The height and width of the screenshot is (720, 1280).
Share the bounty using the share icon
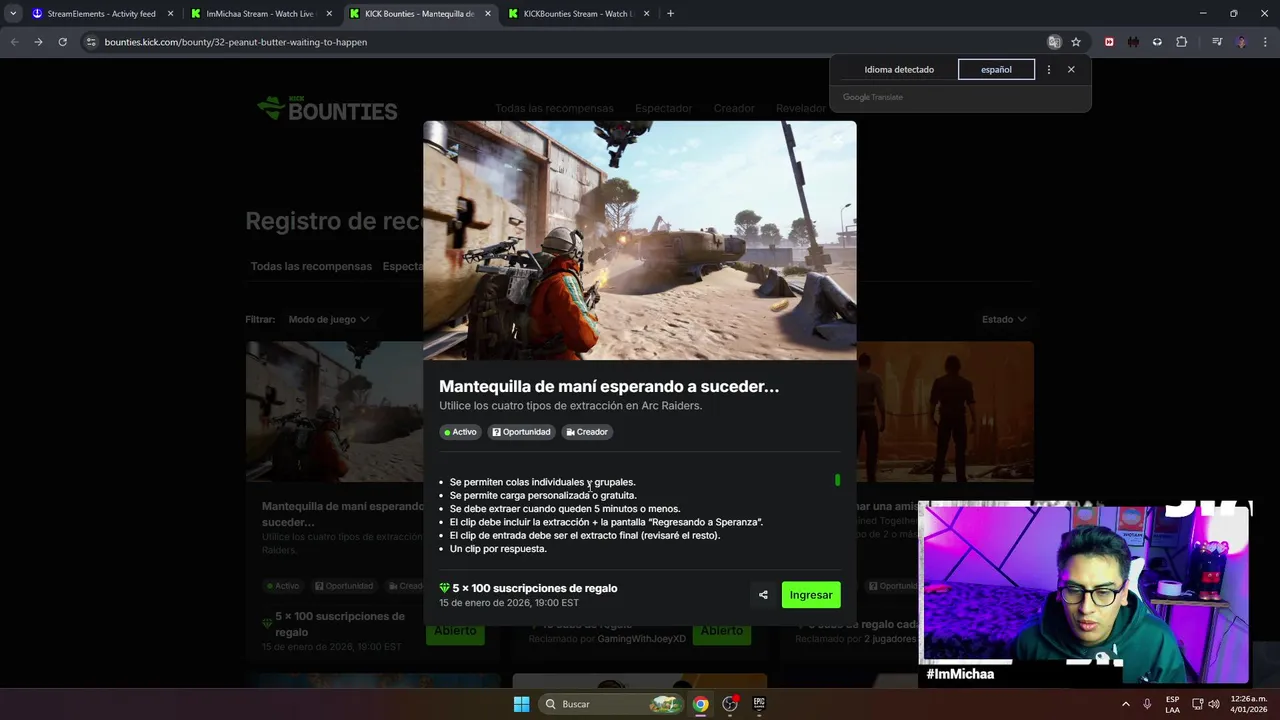(x=763, y=595)
